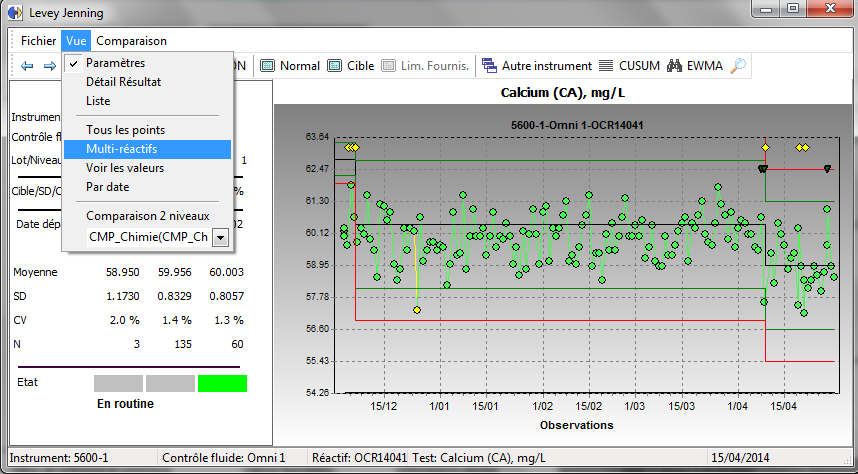The width and height of the screenshot is (858, 474).
Task: Open the Comparaison menu
Action: pyautogui.click(x=131, y=41)
